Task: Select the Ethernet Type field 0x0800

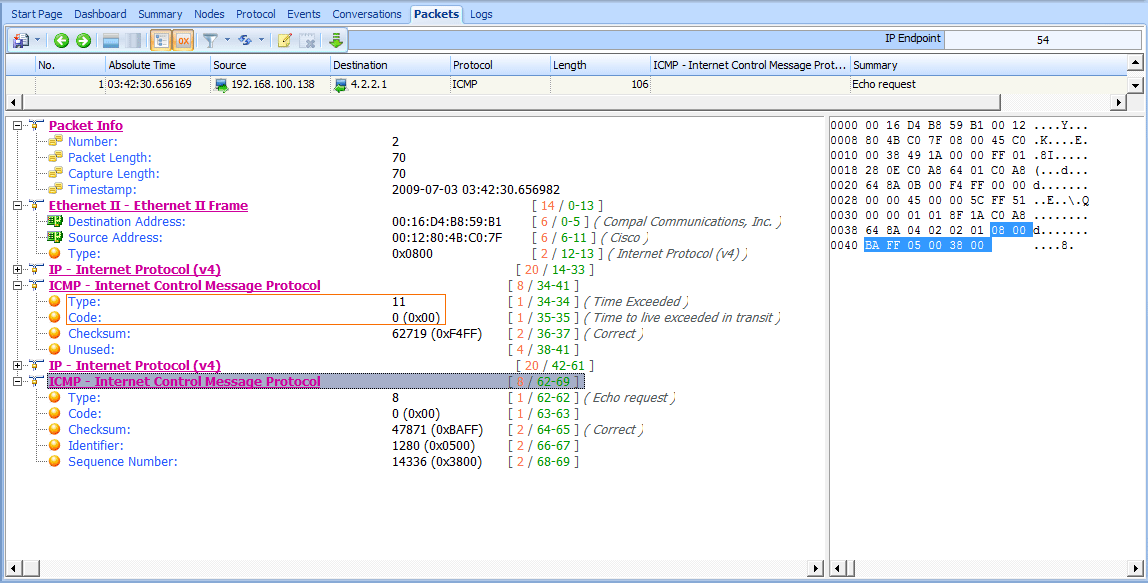Action: (x=398, y=254)
